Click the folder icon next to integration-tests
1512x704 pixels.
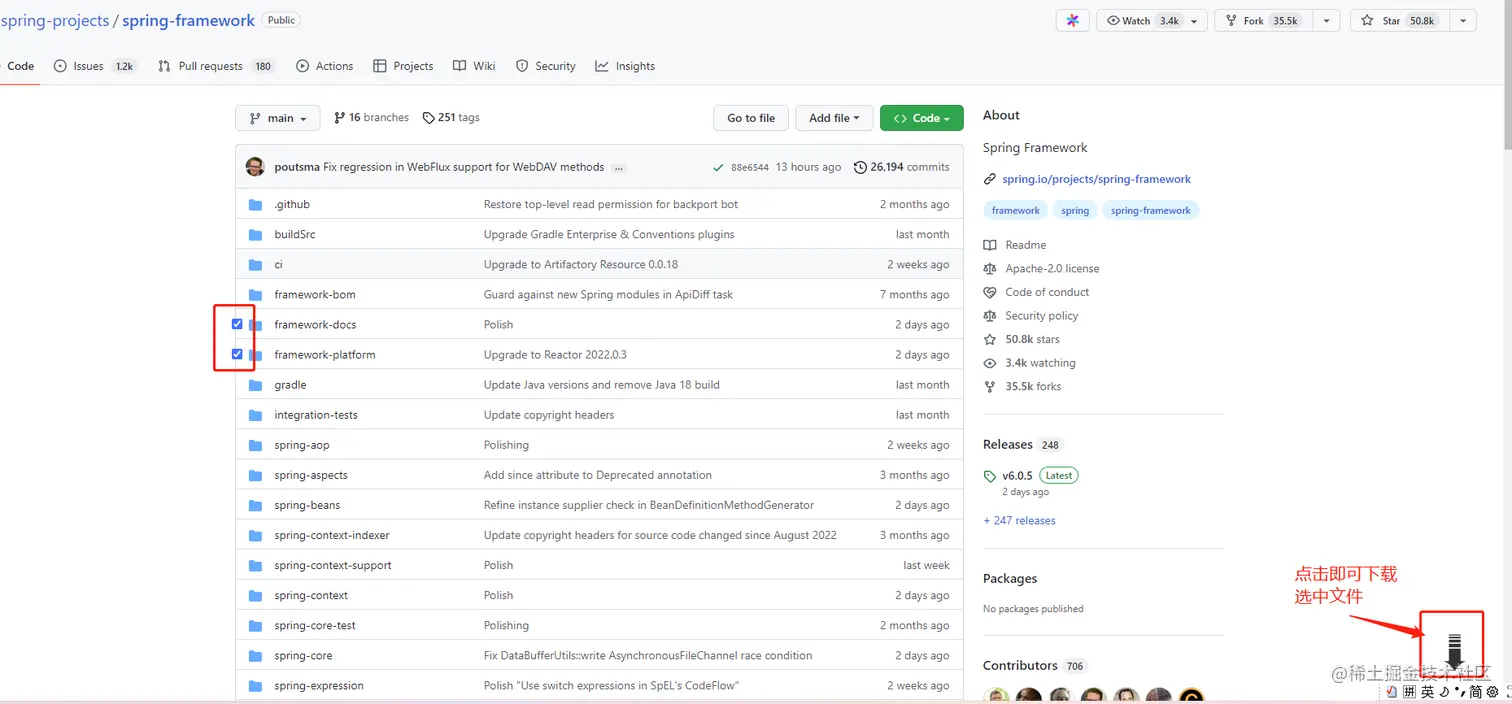255,415
